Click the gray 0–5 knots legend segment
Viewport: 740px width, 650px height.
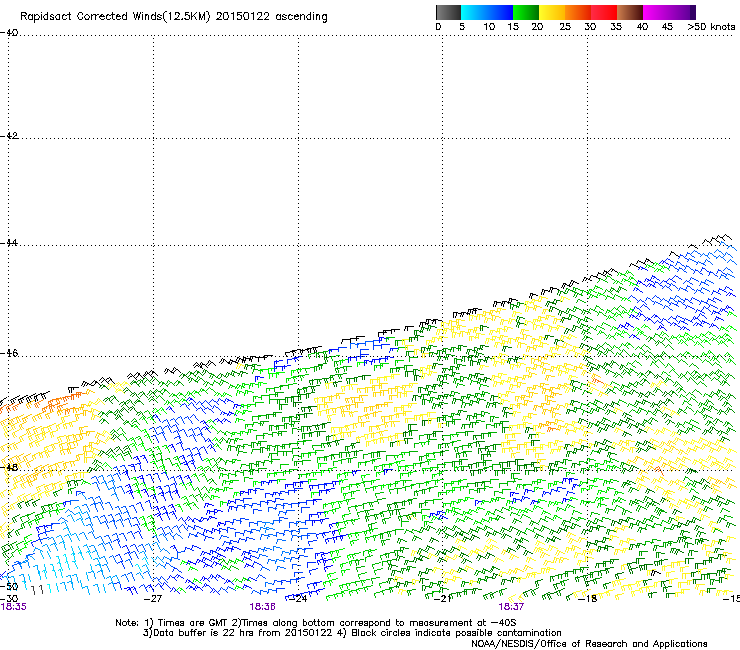coord(448,12)
